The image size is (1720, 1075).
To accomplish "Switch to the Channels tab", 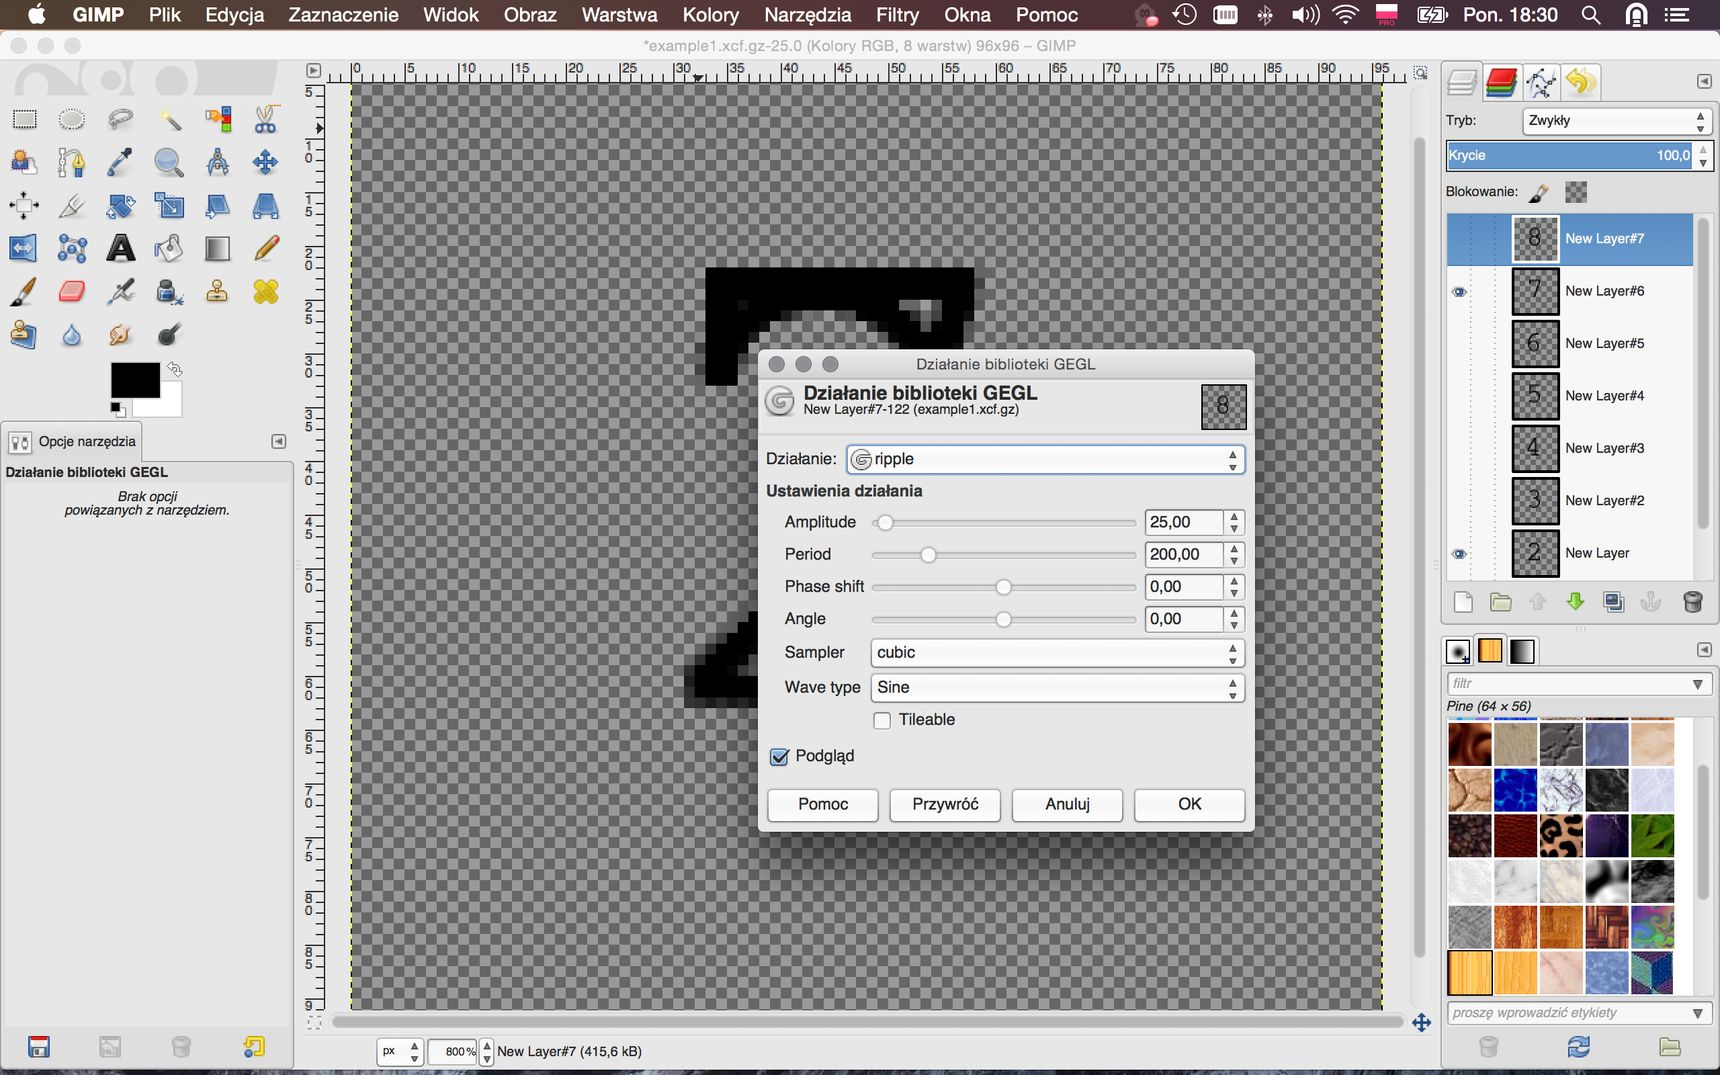I will [1501, 82].
